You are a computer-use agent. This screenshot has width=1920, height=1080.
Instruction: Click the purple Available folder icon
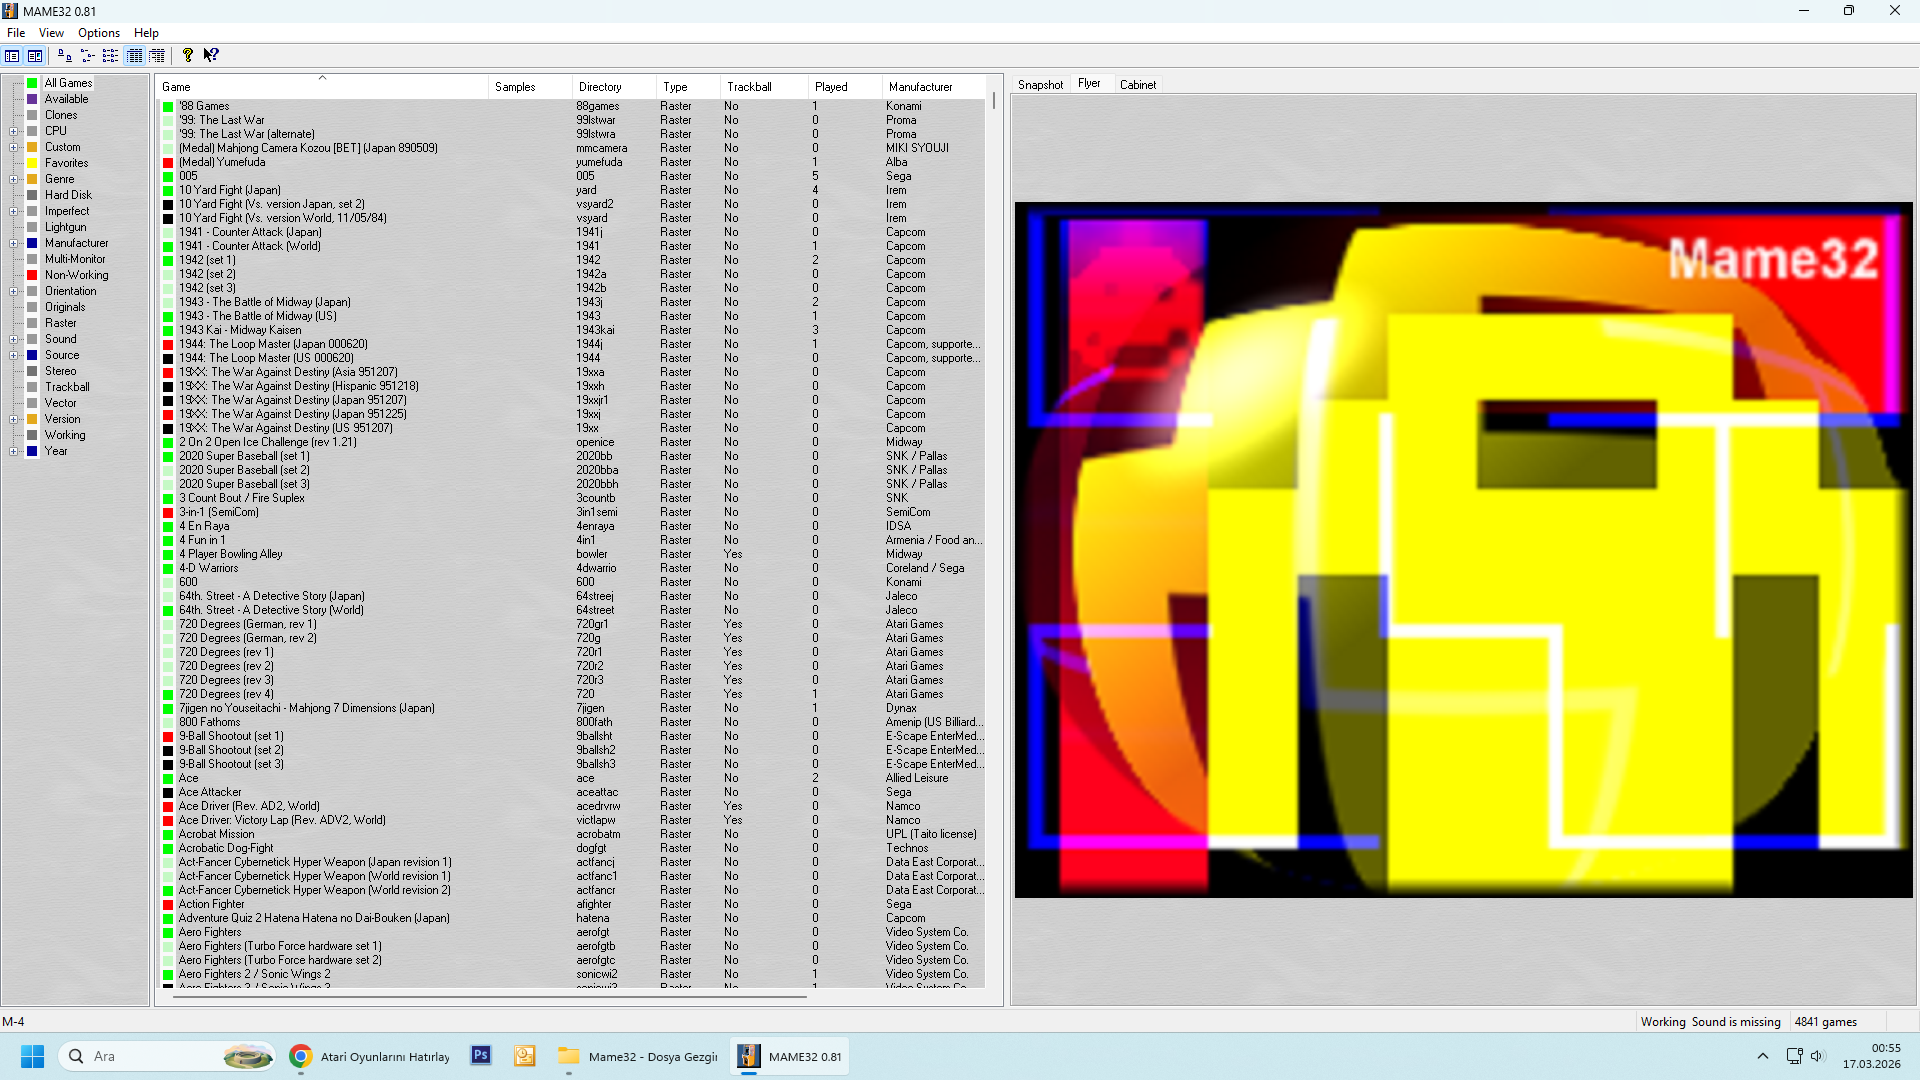coord(32,99)
